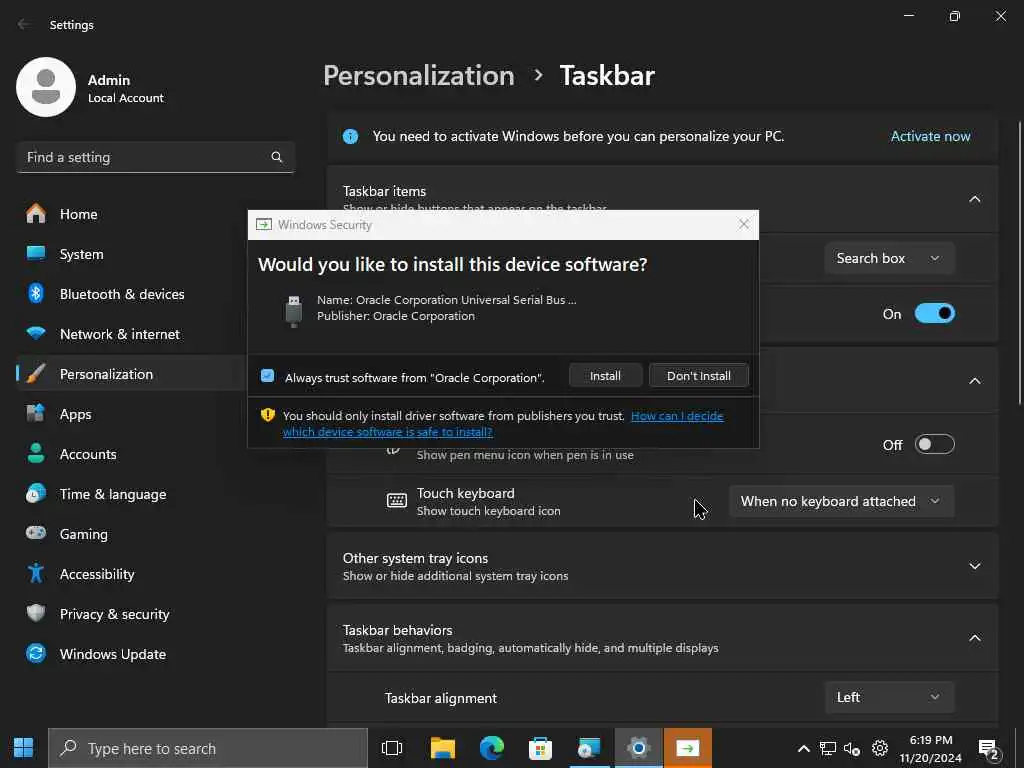Open Microsoft Edge from the taskbar
1024x768 pixels.
492,748
